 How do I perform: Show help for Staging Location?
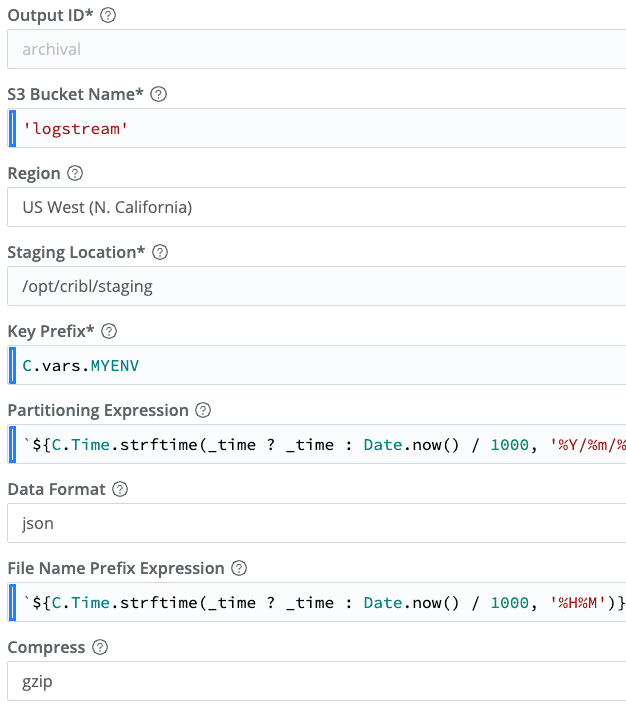[x=160, y=253]
